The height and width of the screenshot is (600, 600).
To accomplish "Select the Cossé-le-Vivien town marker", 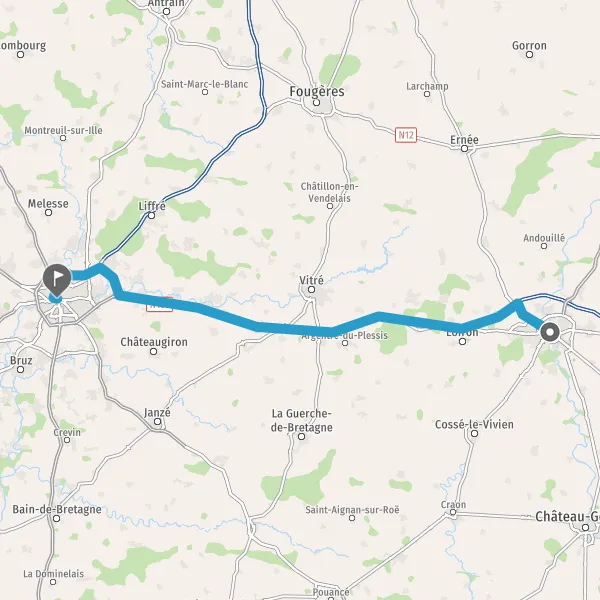I will [474, 433].
